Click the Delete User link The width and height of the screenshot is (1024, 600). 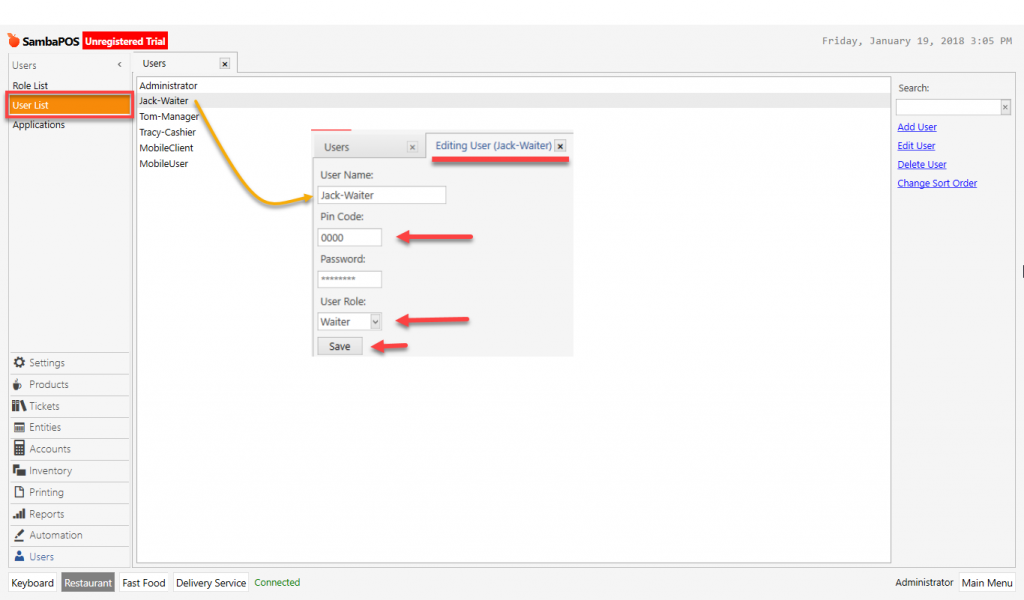pyautogui.click(x=921, y=165)
